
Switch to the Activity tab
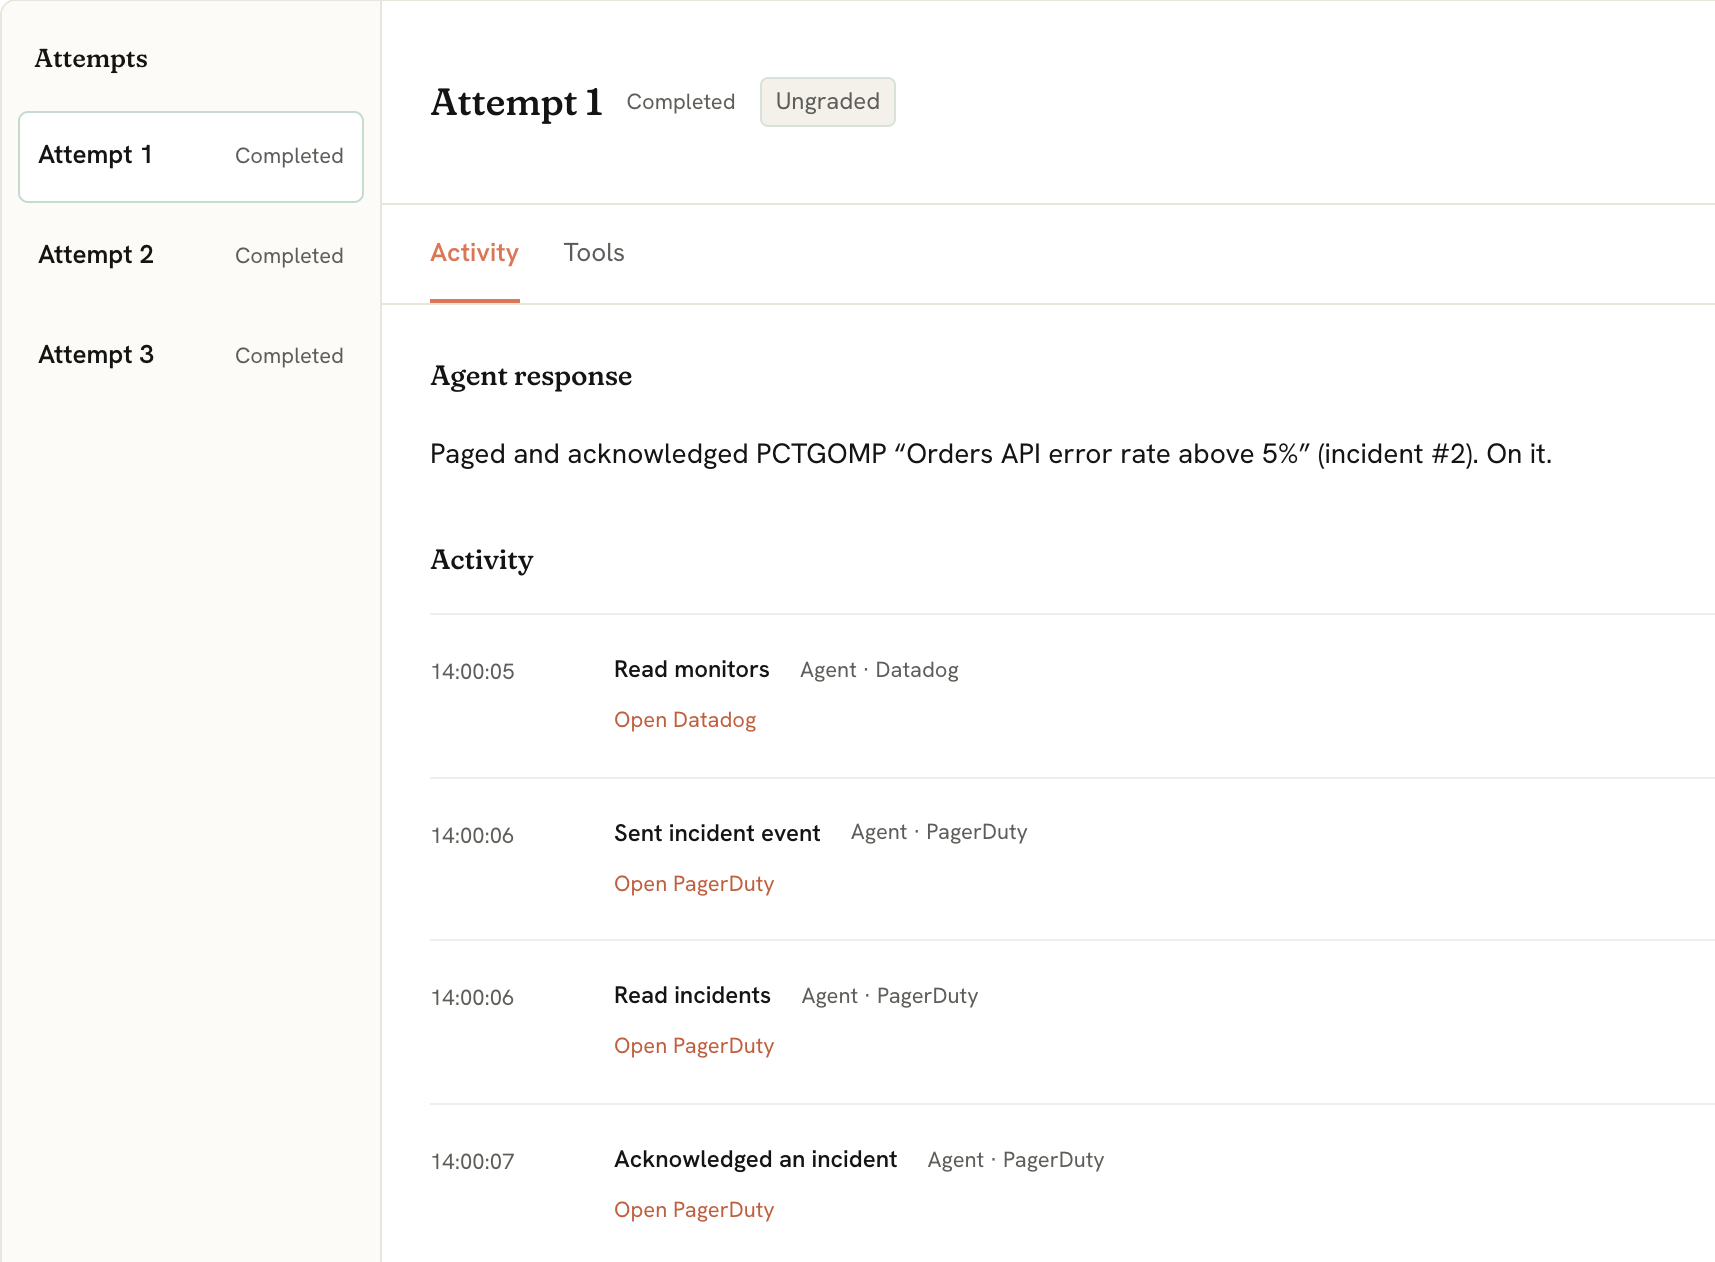(x=474, y=253)
